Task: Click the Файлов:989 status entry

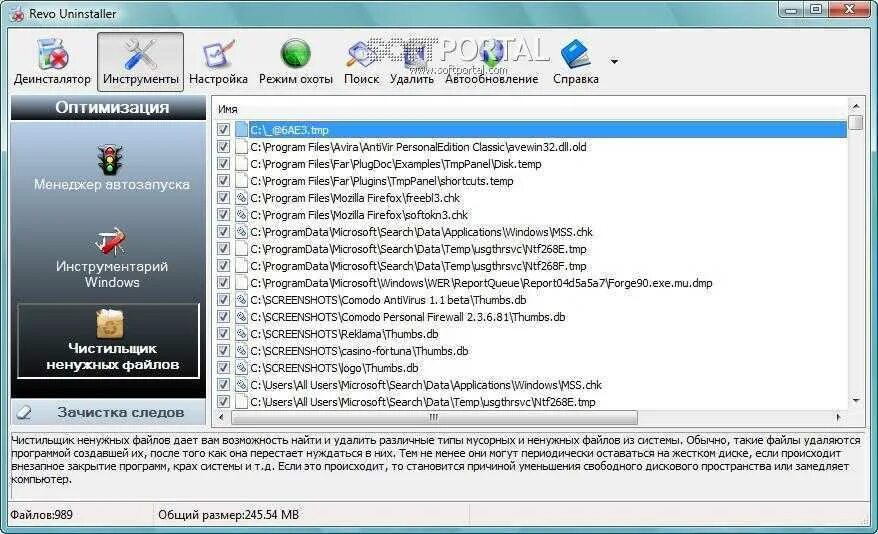Action: (41, 514)
